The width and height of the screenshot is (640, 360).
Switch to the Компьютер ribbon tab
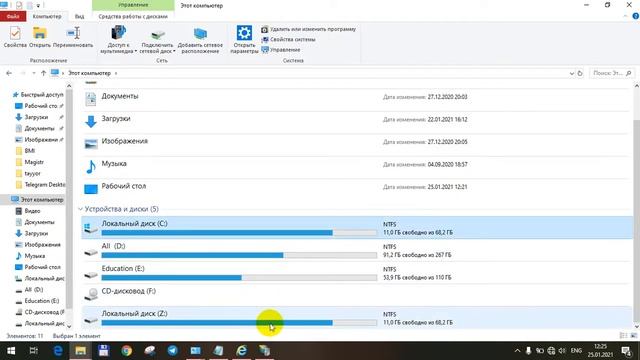pyautogui.click(x=47, y=16)
